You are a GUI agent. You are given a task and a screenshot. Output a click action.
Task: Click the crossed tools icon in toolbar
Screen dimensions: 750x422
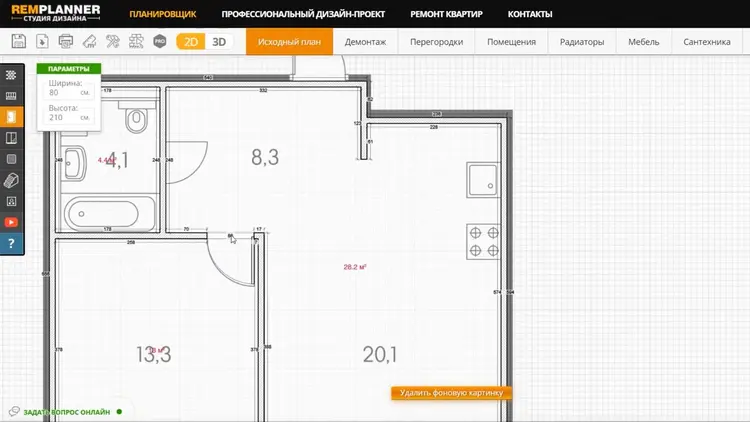112,42
